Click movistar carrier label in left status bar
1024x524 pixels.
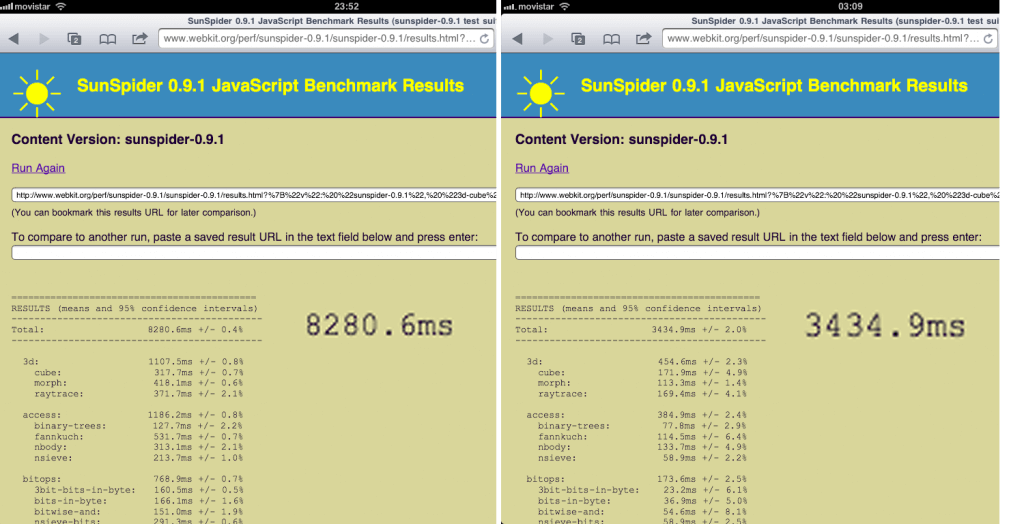pos(33,7)
